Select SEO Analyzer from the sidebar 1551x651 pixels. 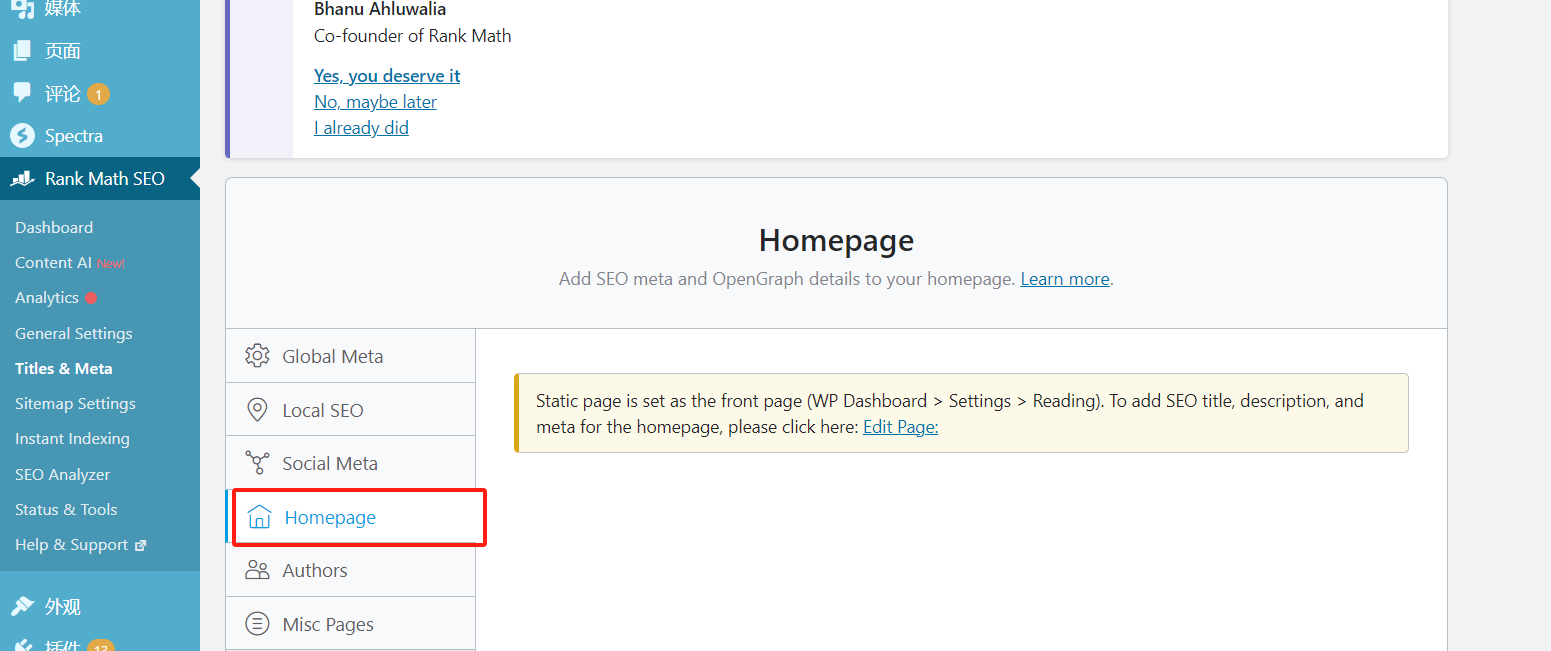click(x=62, y=475)
